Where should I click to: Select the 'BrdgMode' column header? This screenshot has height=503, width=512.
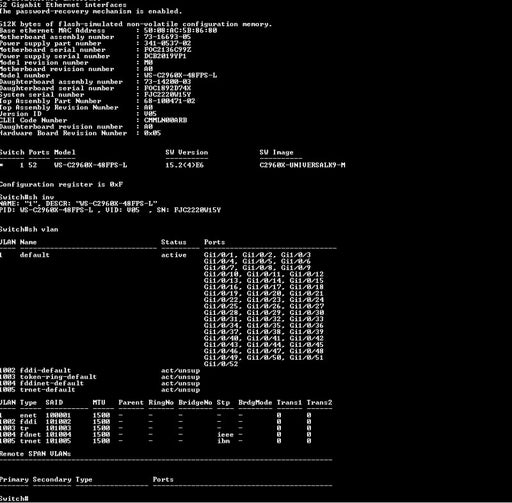[x=255, y=403]
